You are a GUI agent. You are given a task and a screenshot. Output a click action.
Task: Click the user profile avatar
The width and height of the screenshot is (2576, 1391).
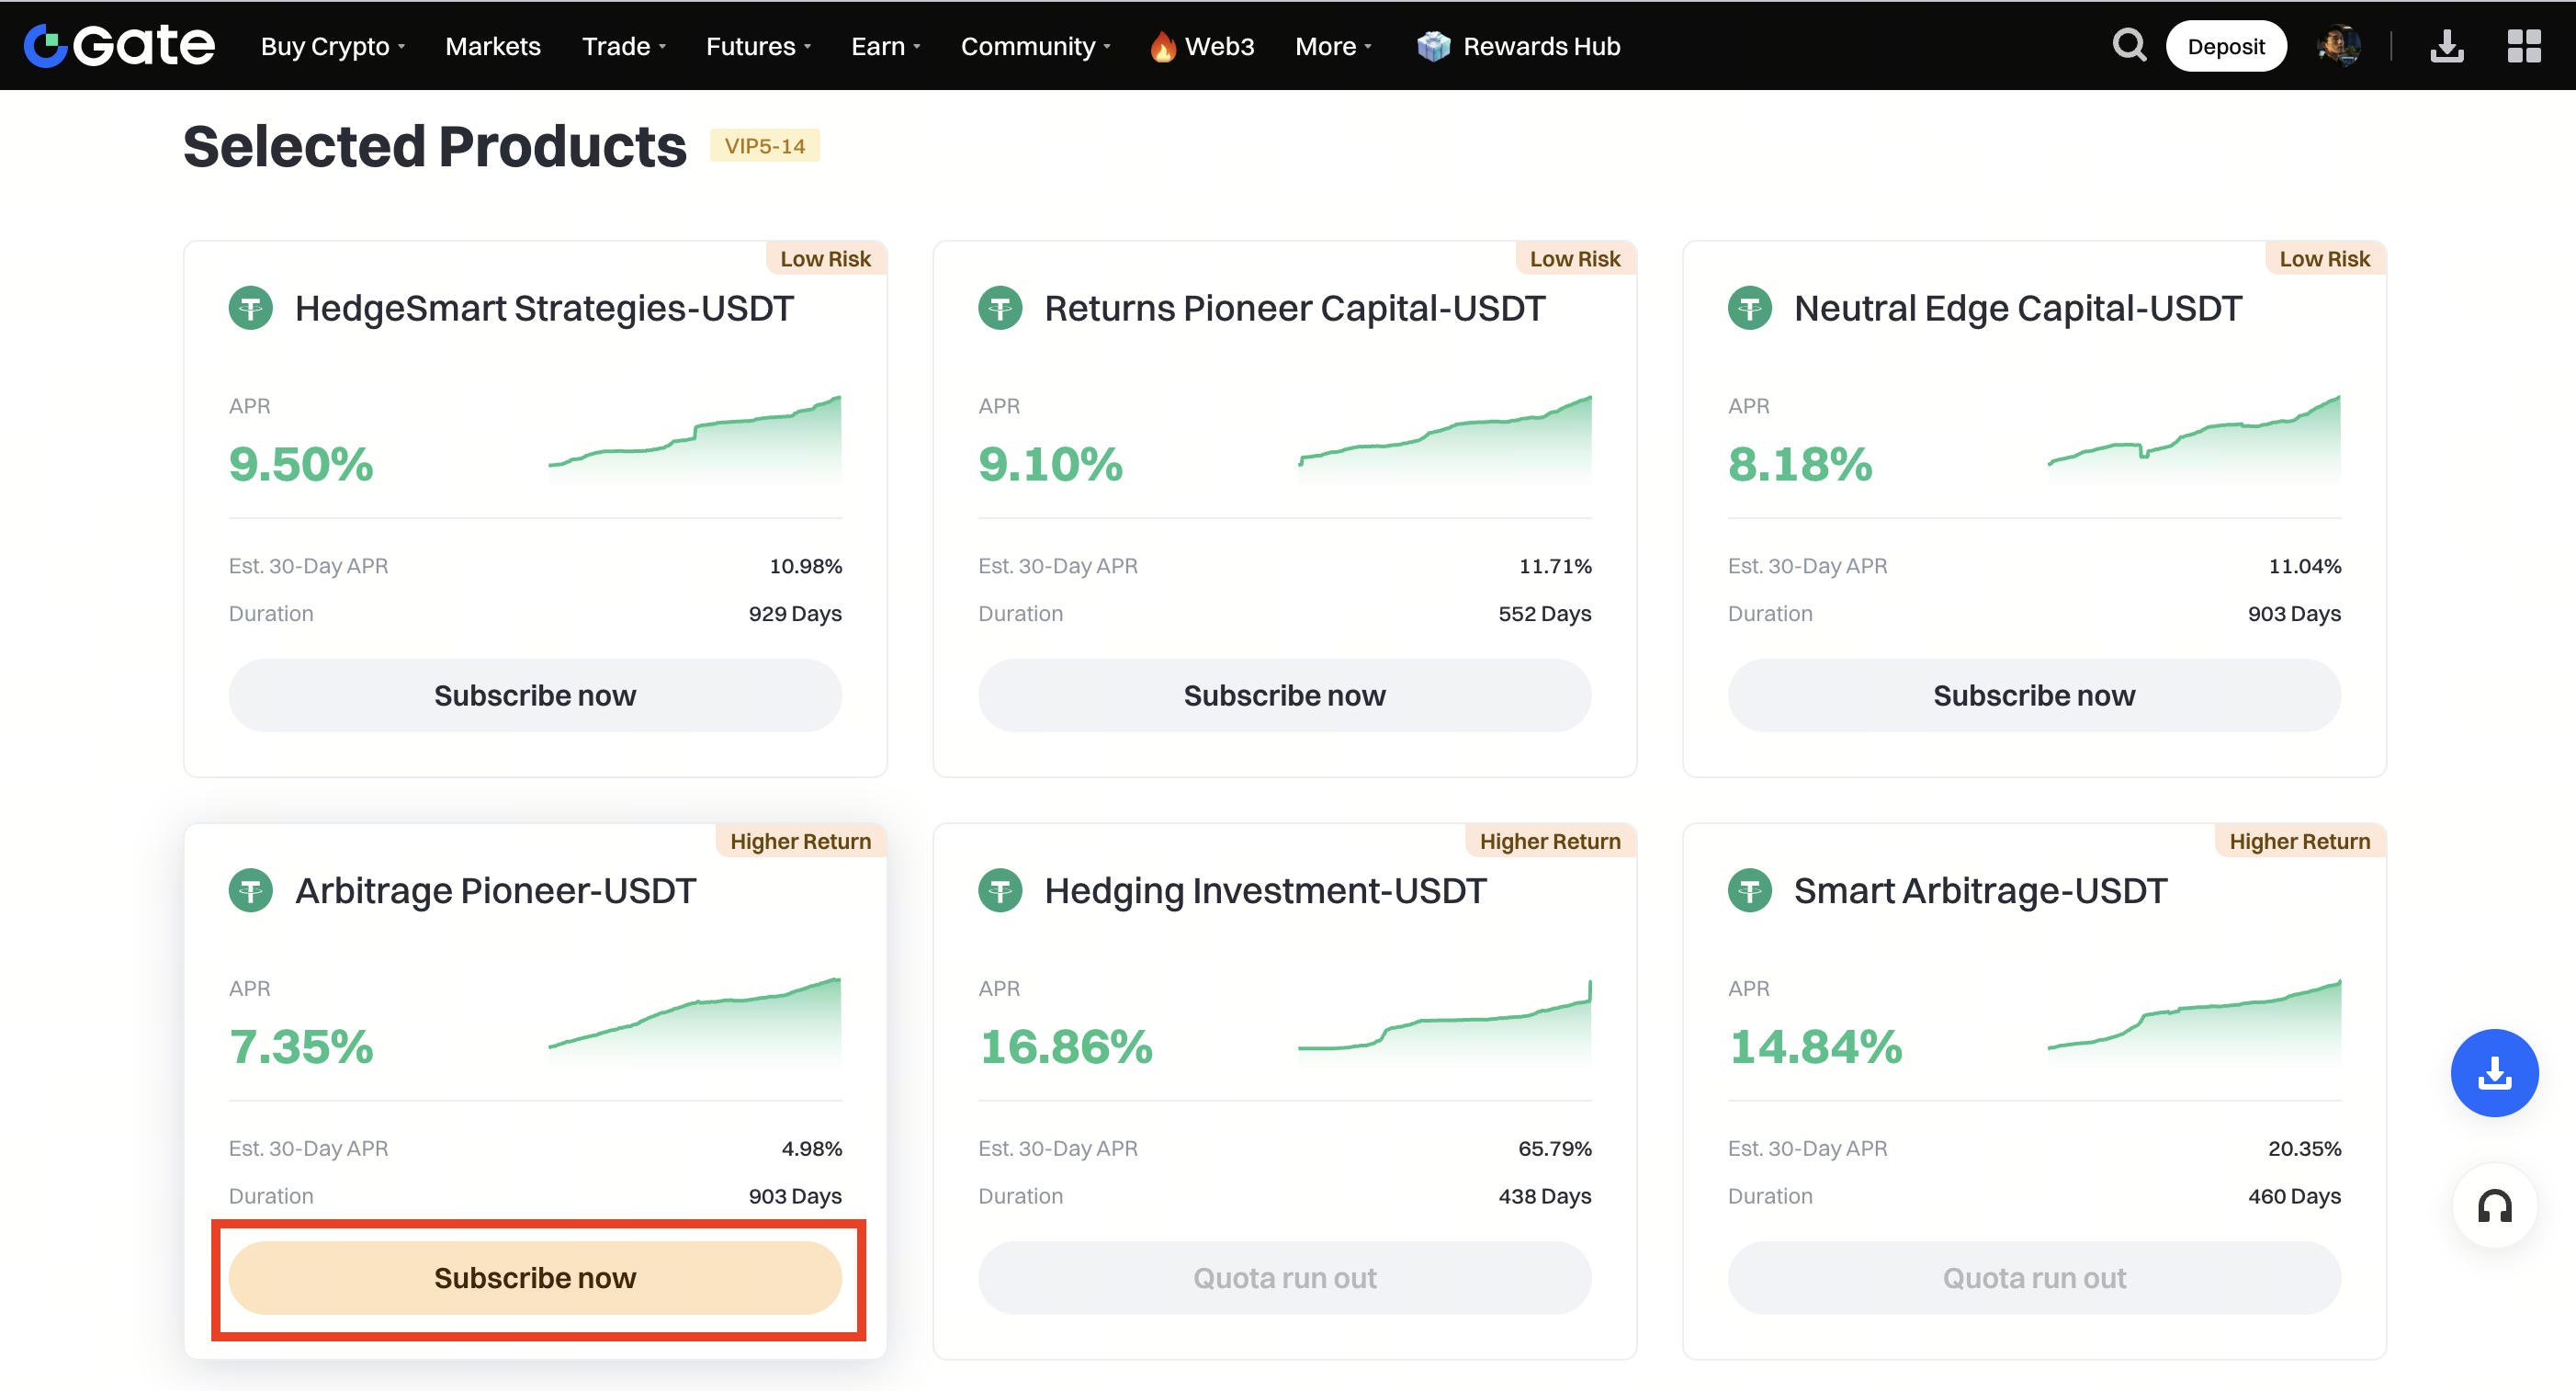coord(2339,46)
